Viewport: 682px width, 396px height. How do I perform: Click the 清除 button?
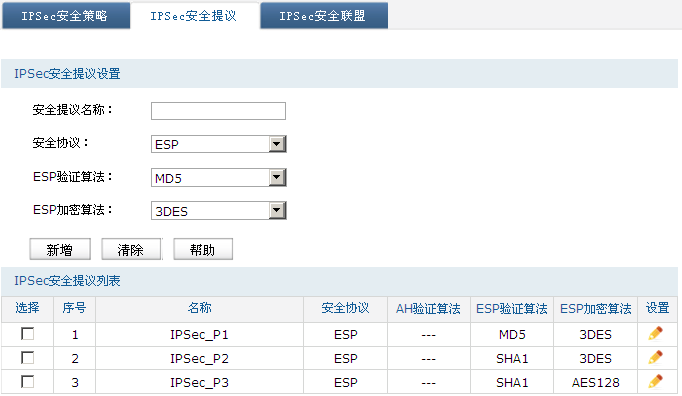(131, 249)
